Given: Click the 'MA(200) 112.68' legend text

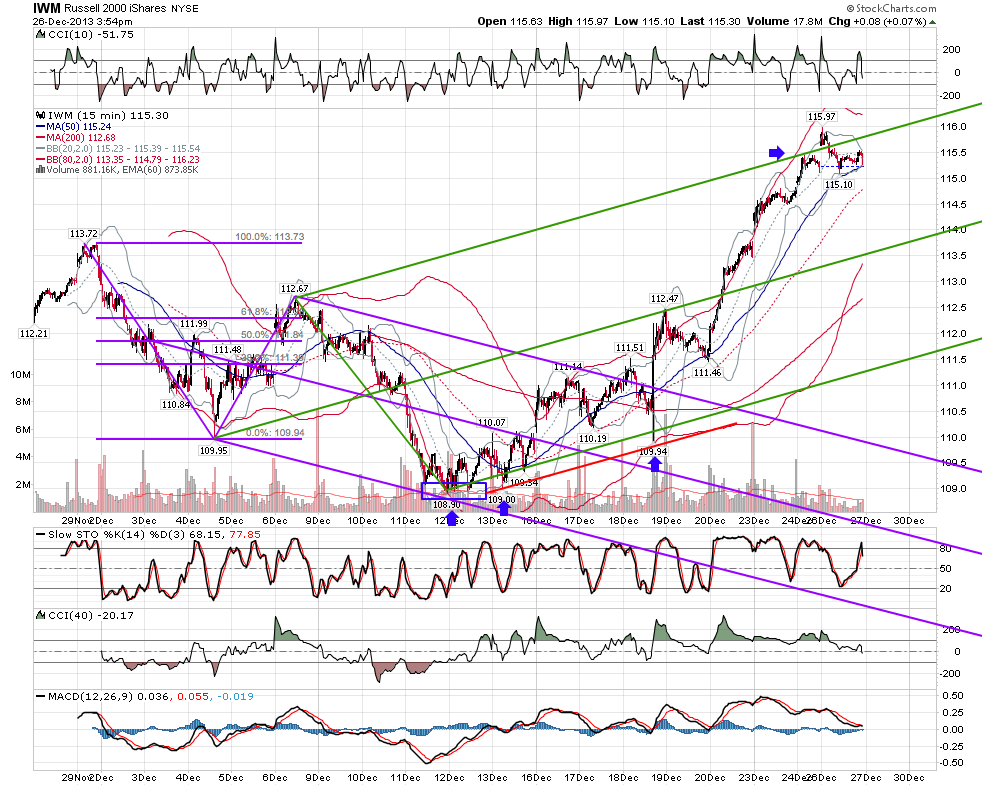Looking at the screenshot, I should point(81,137).
